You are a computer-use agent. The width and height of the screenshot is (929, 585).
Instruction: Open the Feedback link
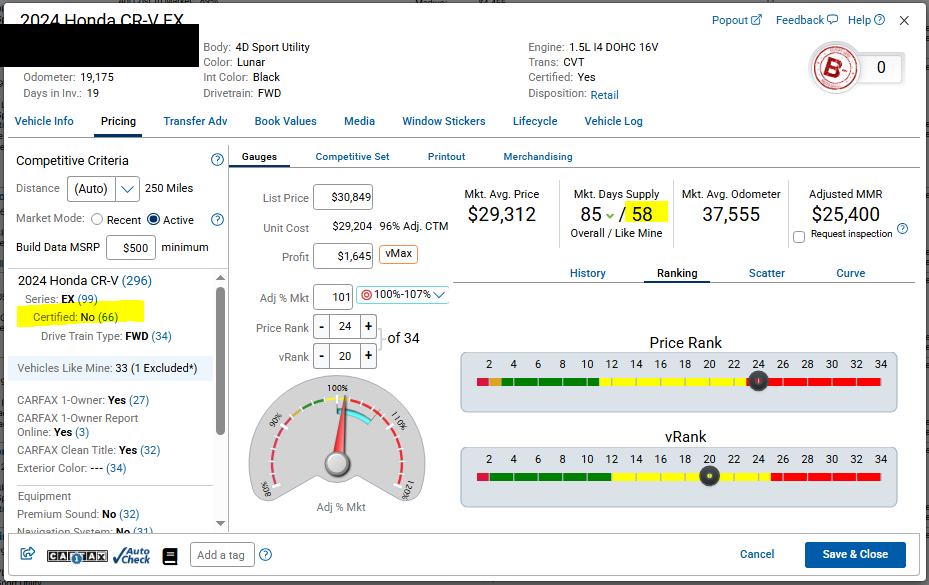807,20
